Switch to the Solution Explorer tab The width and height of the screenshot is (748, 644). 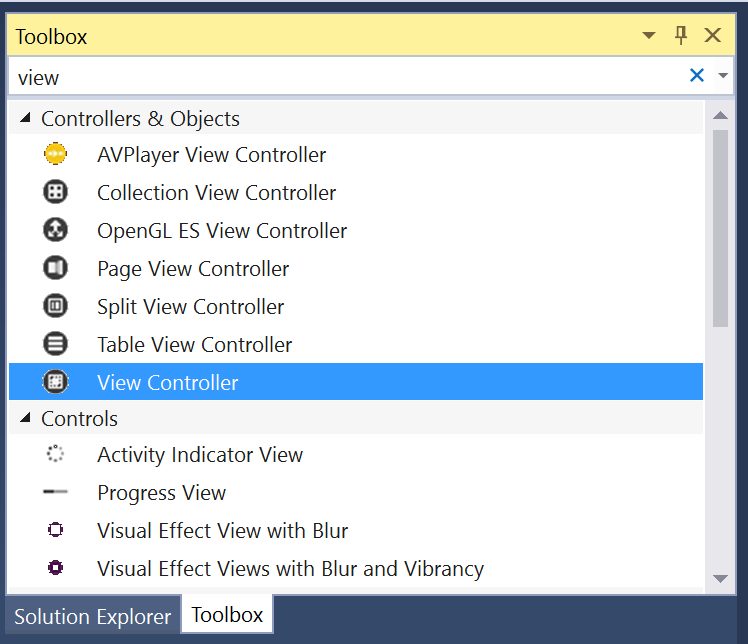93,616
